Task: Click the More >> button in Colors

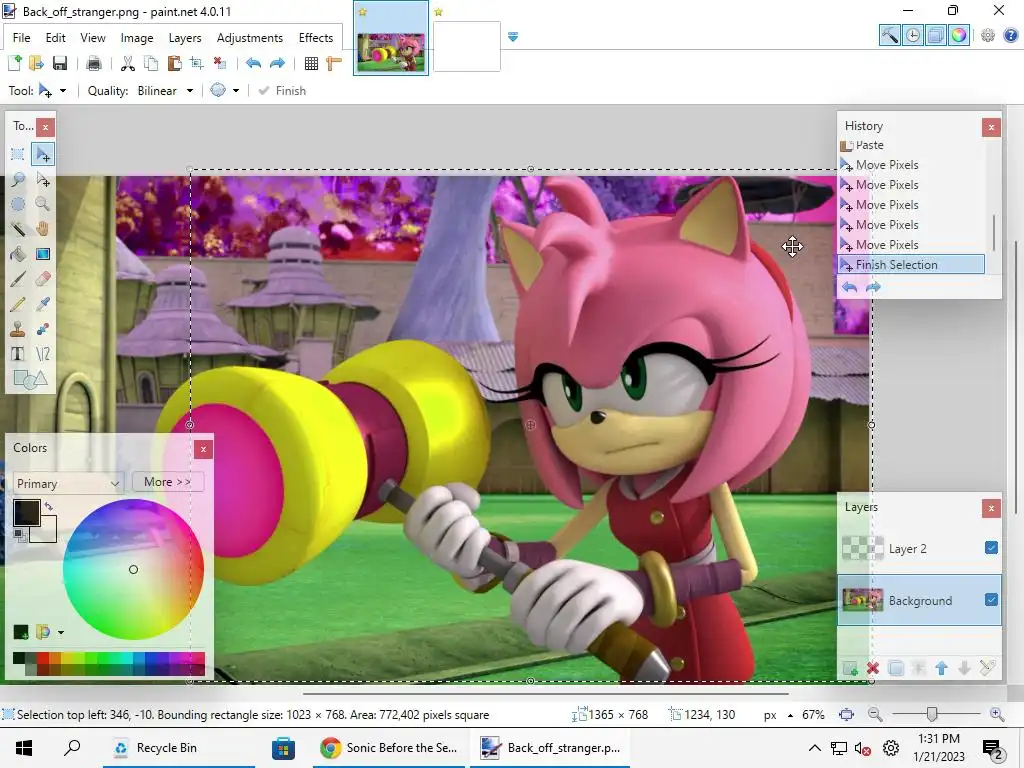Action: (x=168, y=482)
